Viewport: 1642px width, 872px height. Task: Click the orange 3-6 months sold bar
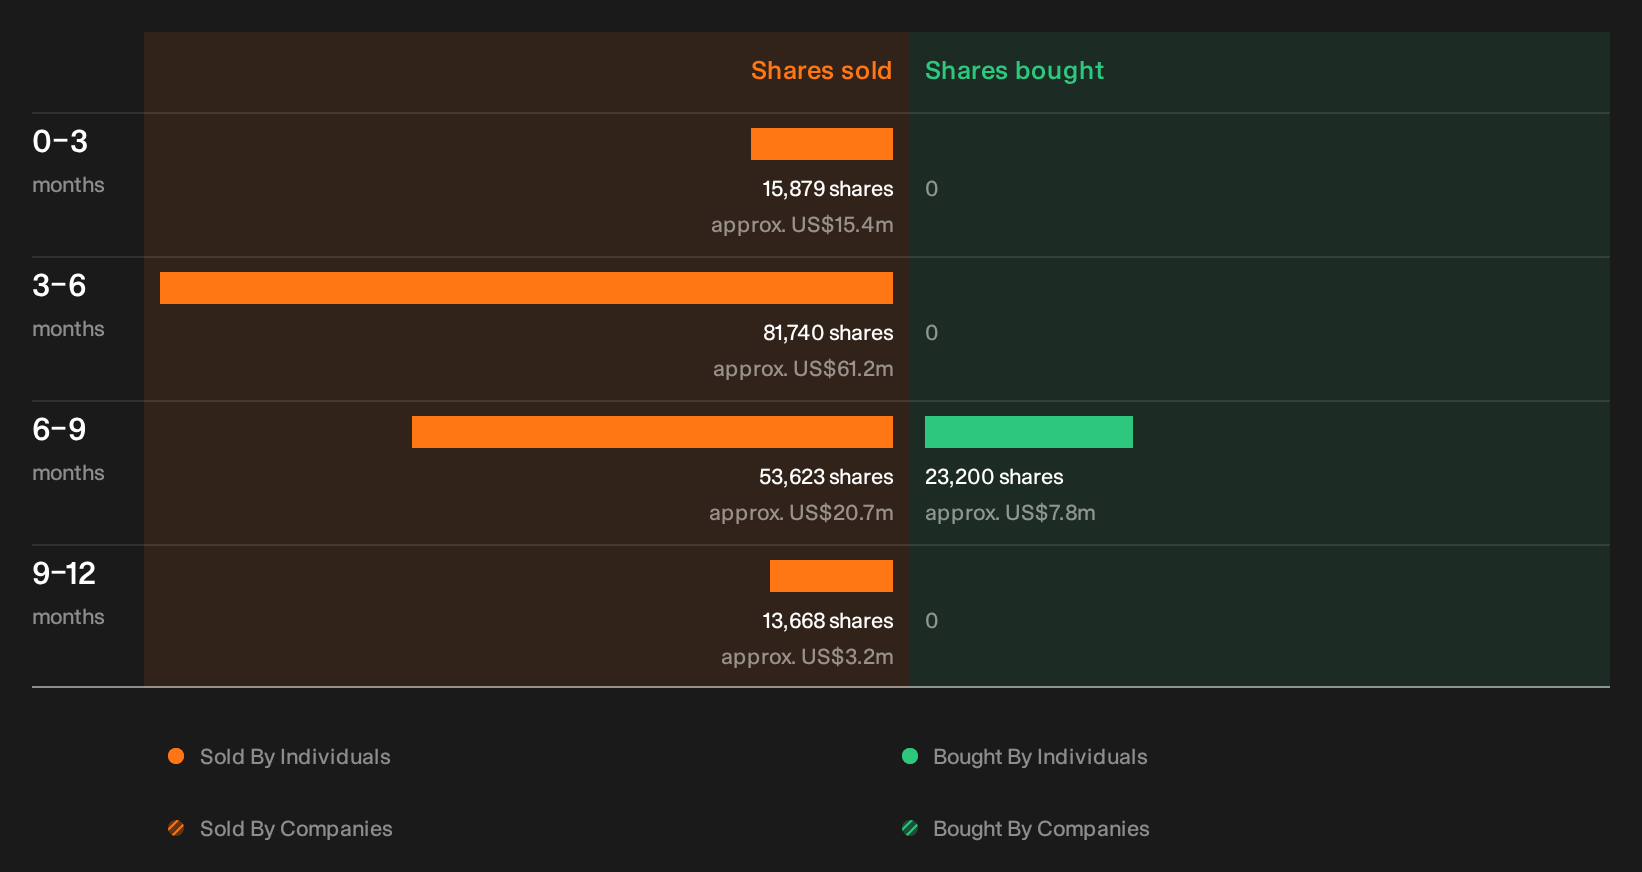pyautogui.click(x=526, y=288)
